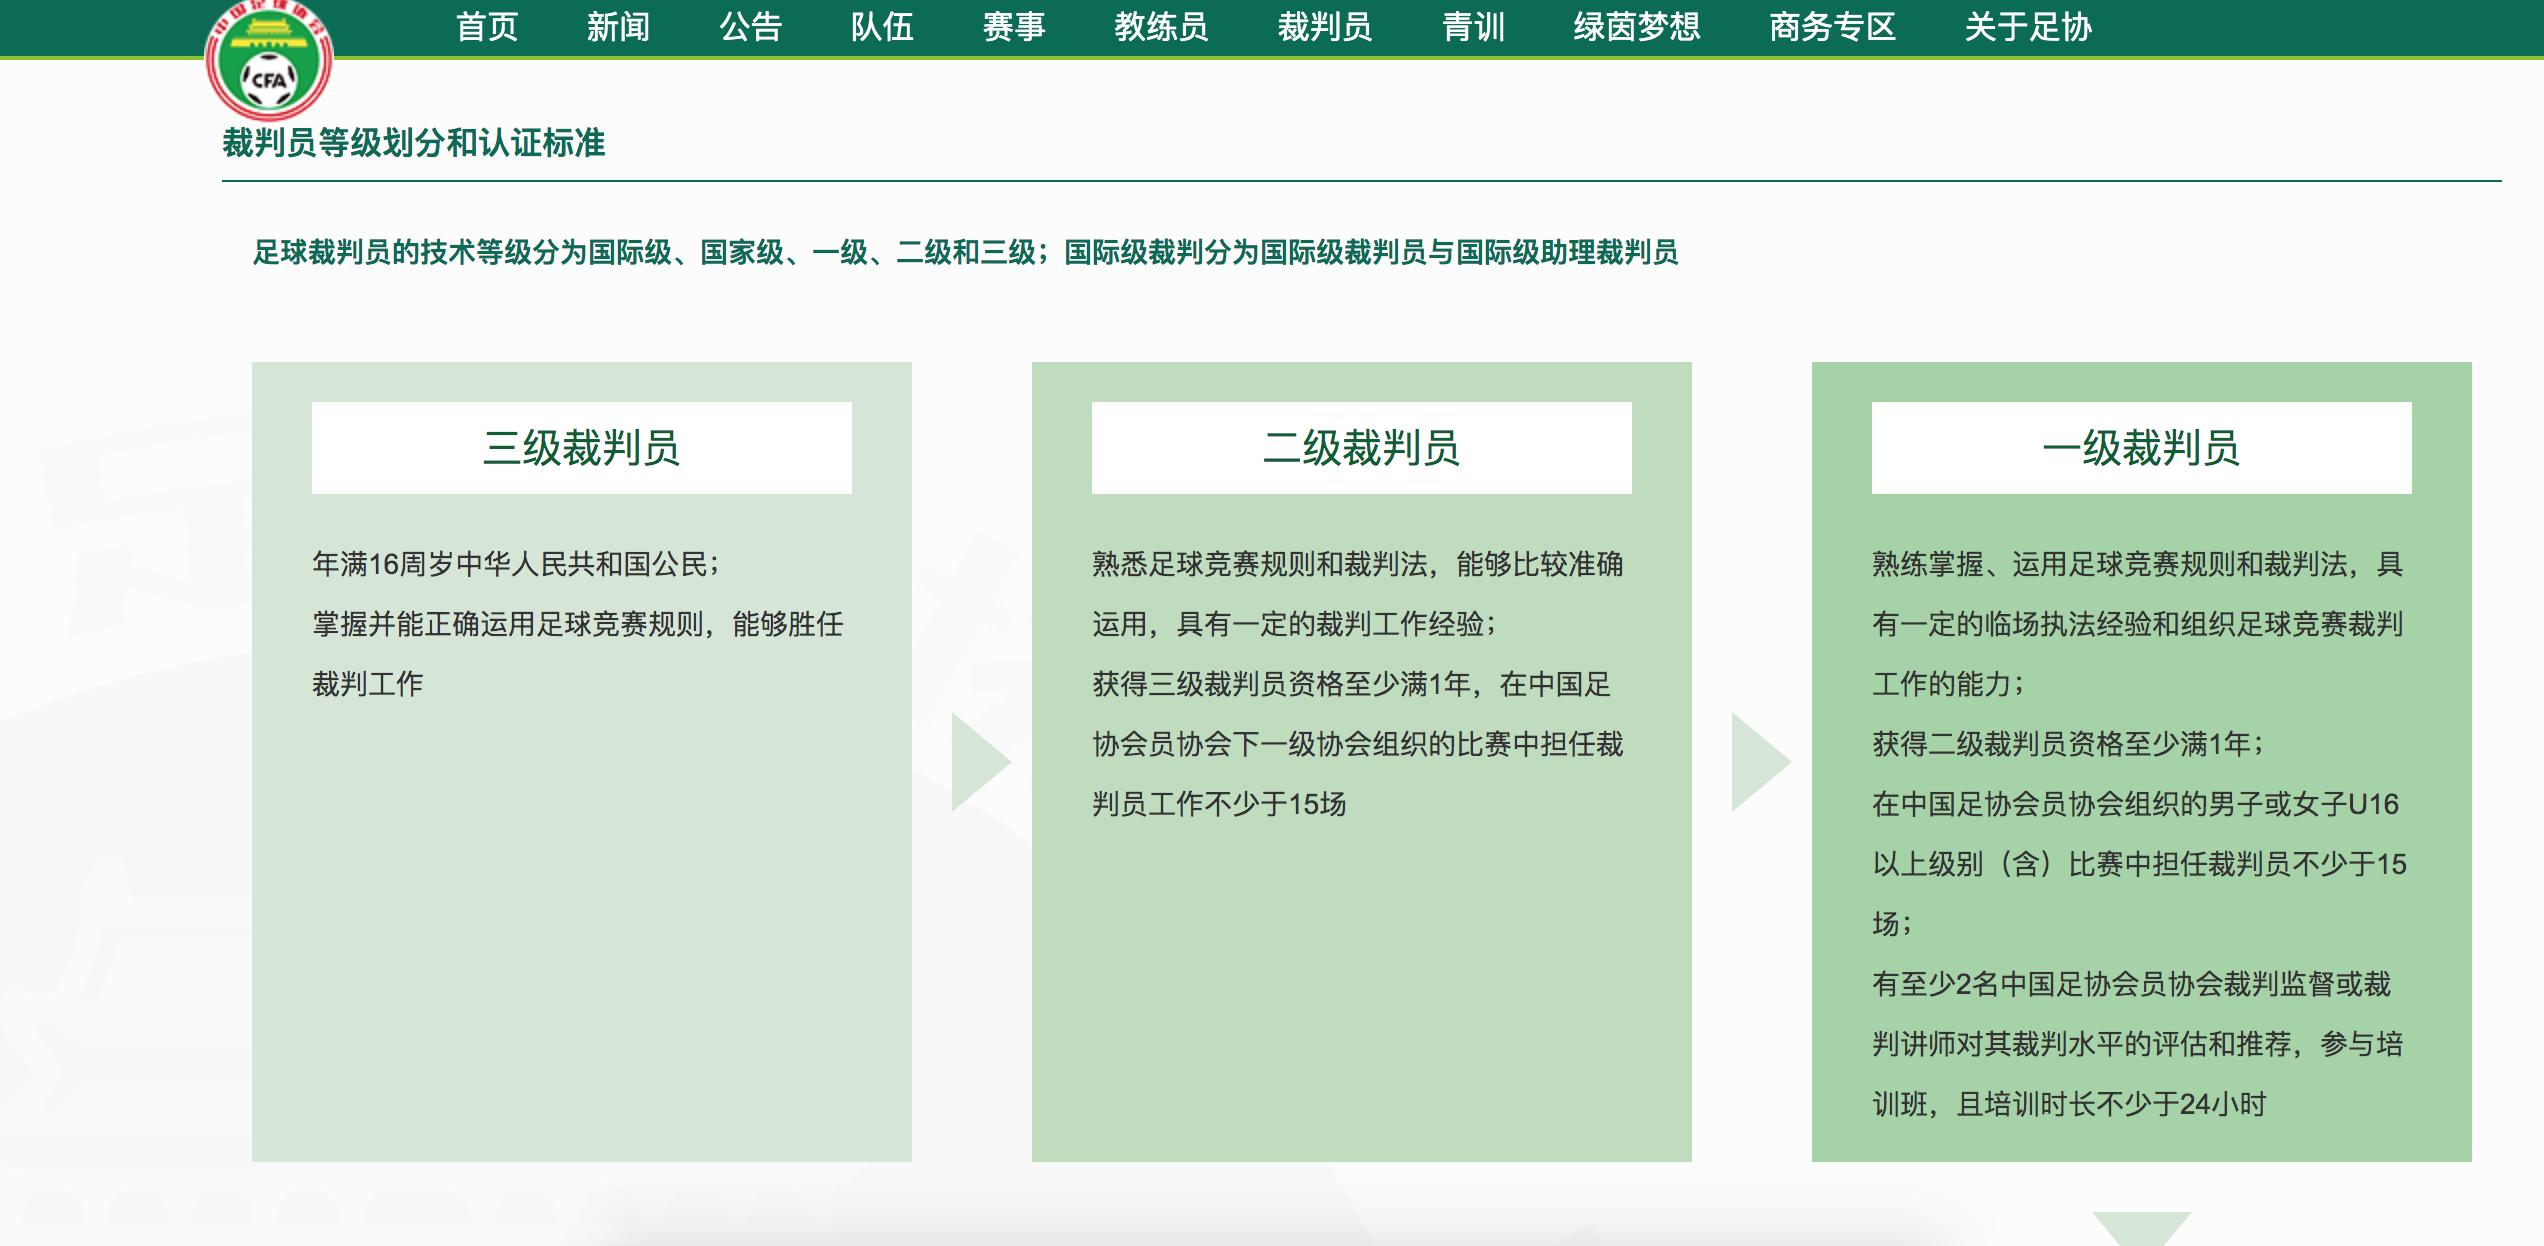Navigate to 首页 homepage
The image size is (2544, 1246).
click(486, 28)
